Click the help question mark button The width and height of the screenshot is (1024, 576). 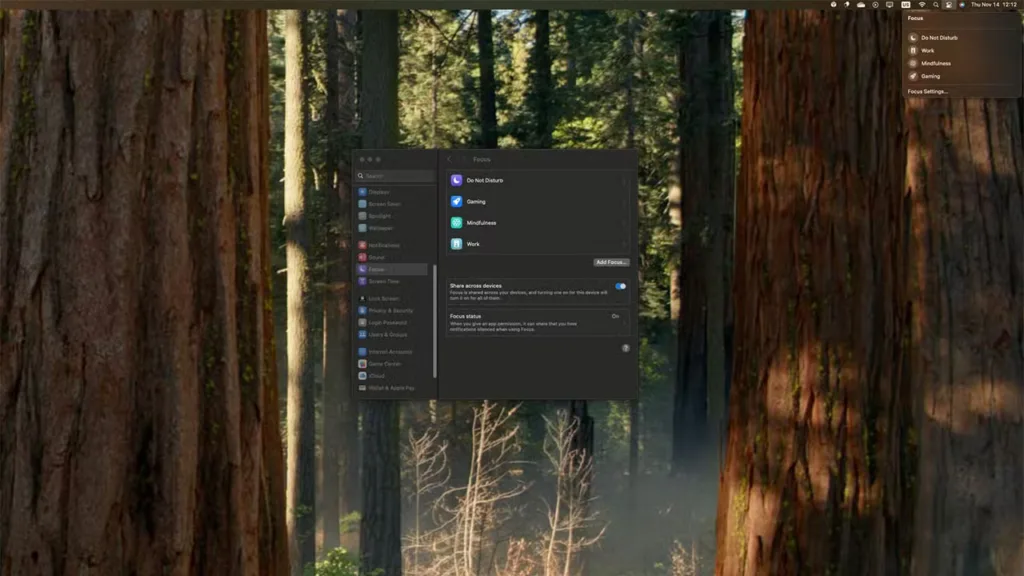coord(625,348)
